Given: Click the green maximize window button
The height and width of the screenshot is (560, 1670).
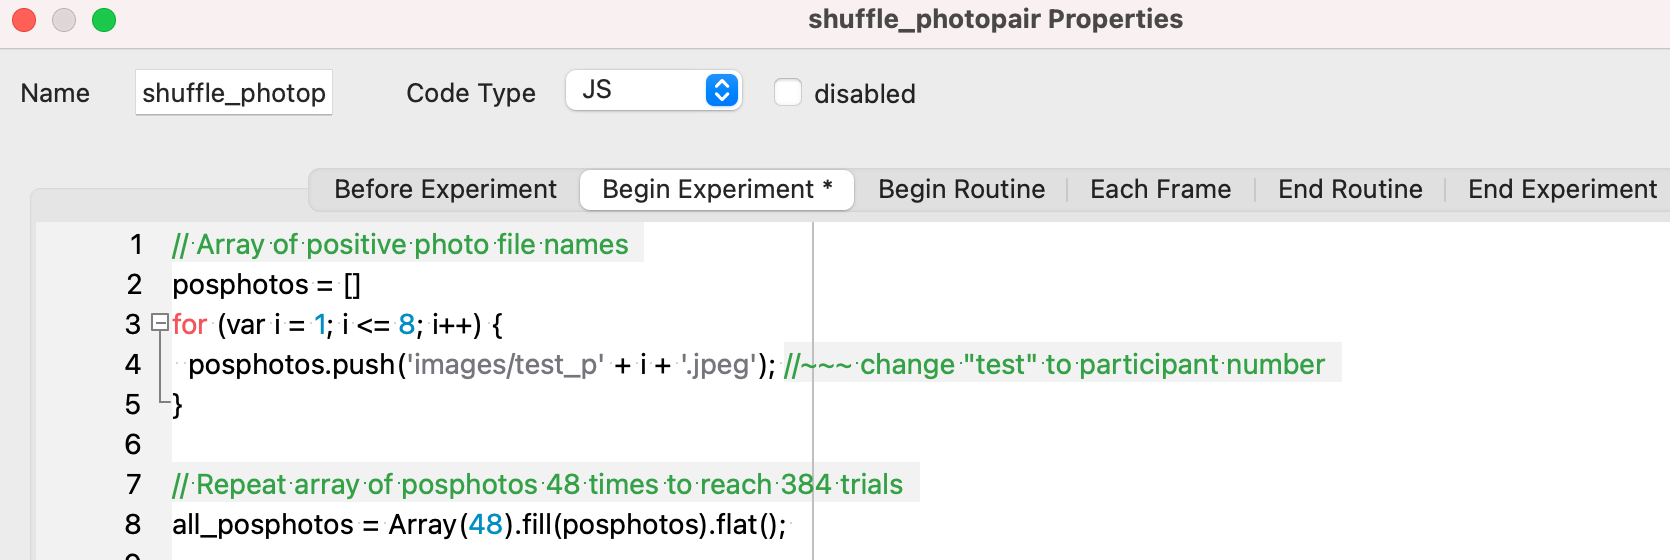Looking at the screenshot, I should pos(104,20).
